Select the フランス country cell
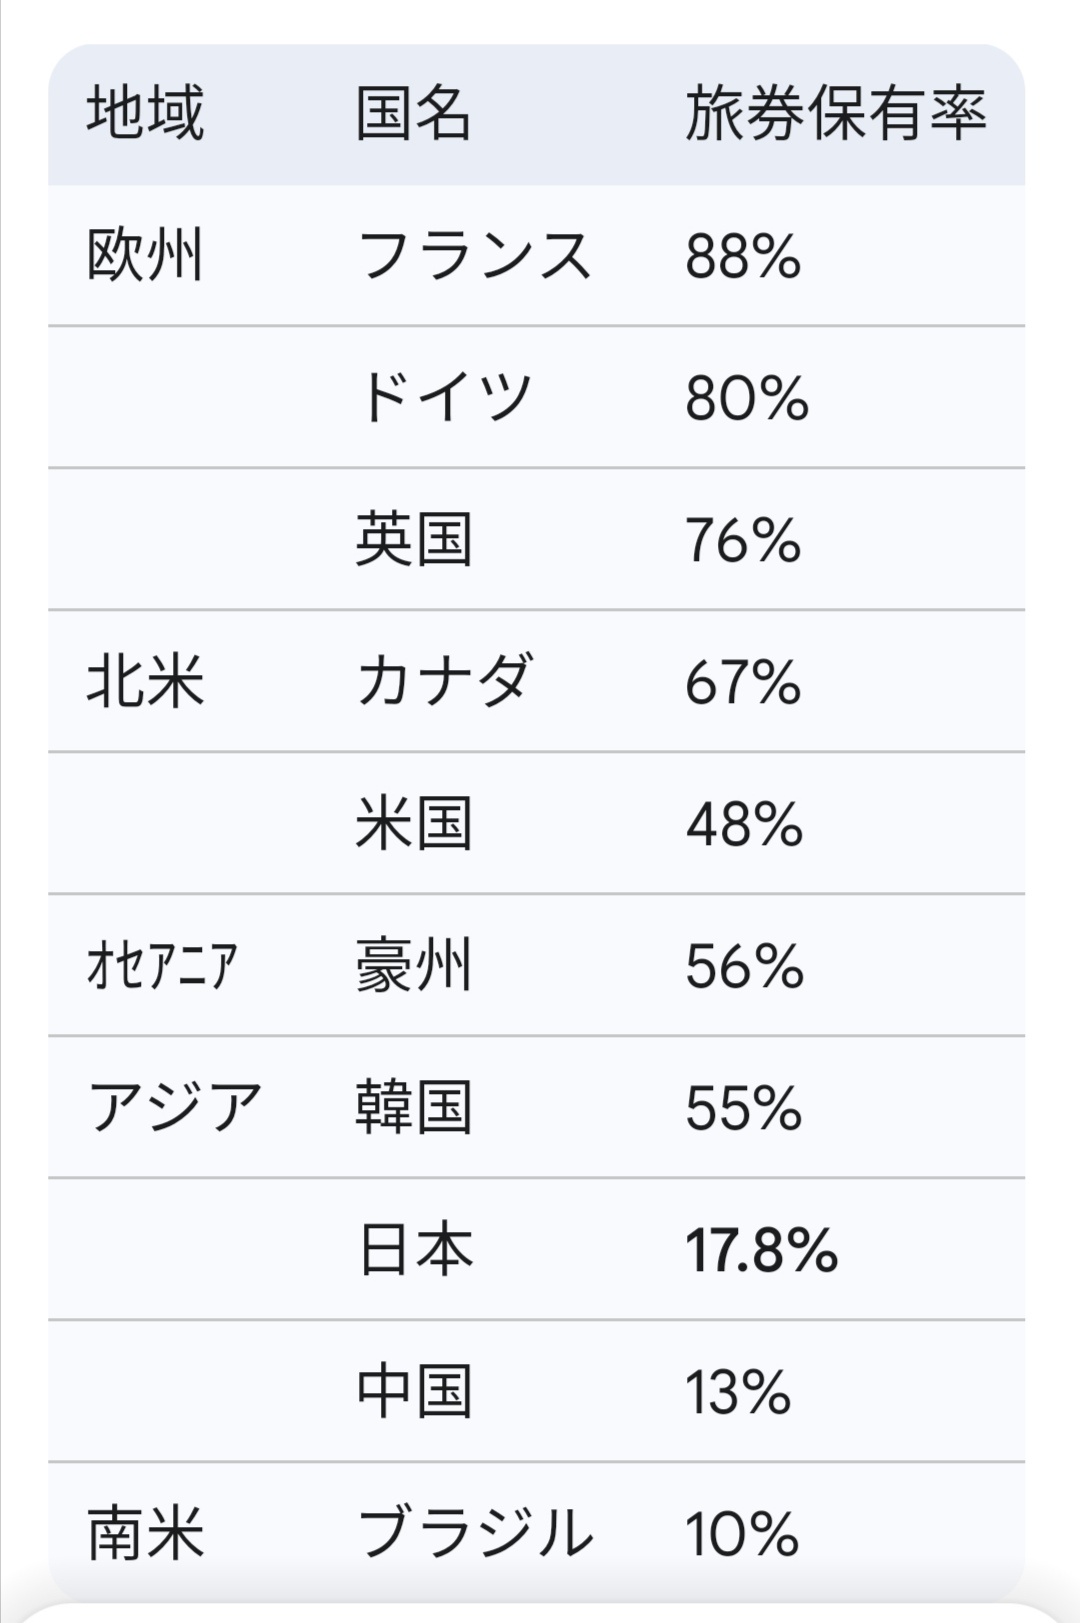This screenshot has height=1623, width=1080. coord(474,256)
